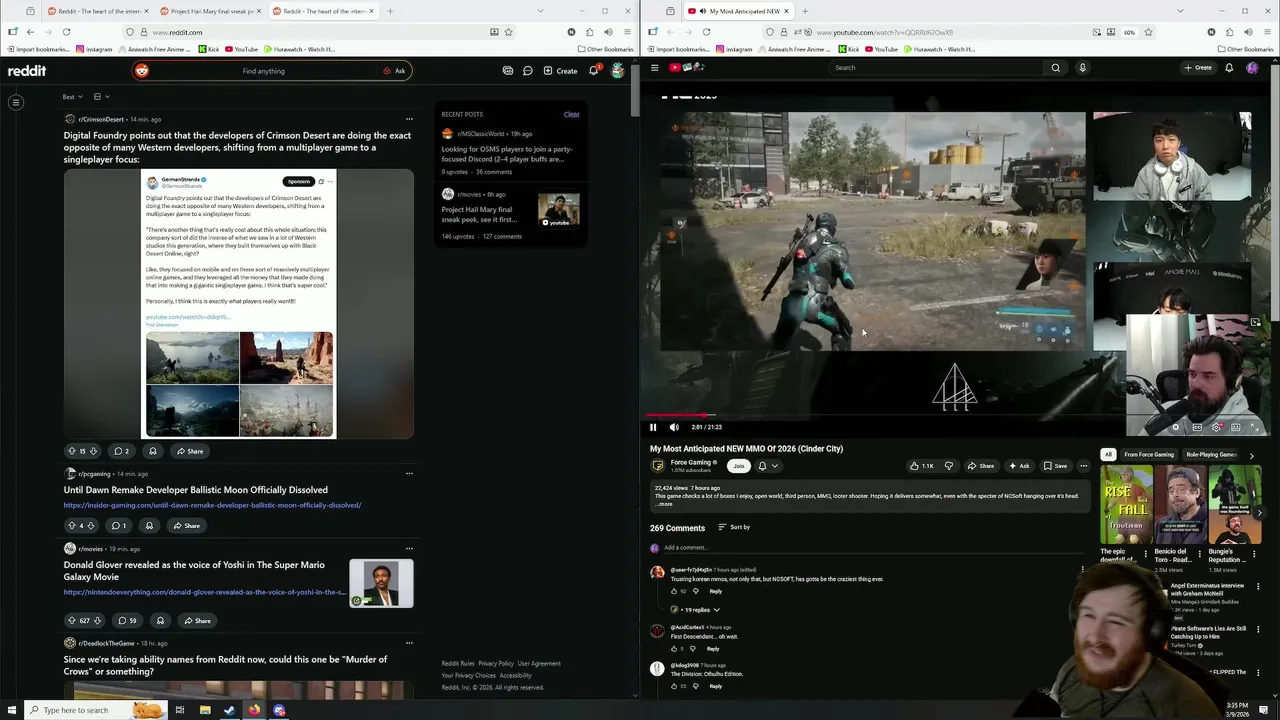Bookmark the Reddit page star icon
The image size is (1280, 720).
(x=508, y=32)
